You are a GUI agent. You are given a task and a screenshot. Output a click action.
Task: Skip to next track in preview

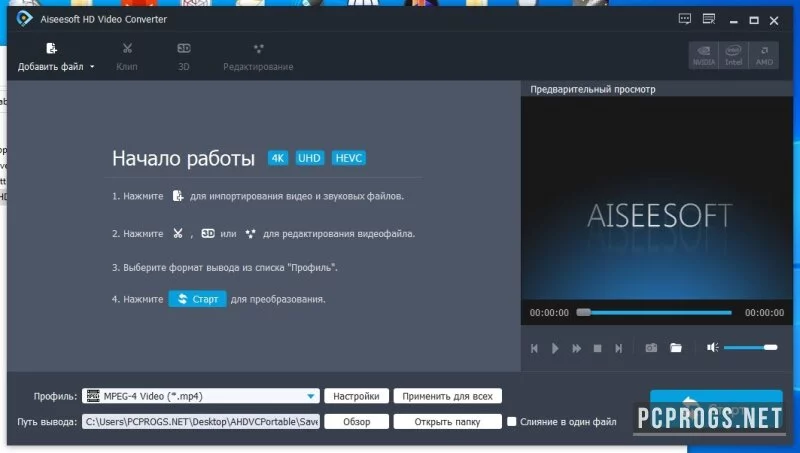(x=618, y=348)
